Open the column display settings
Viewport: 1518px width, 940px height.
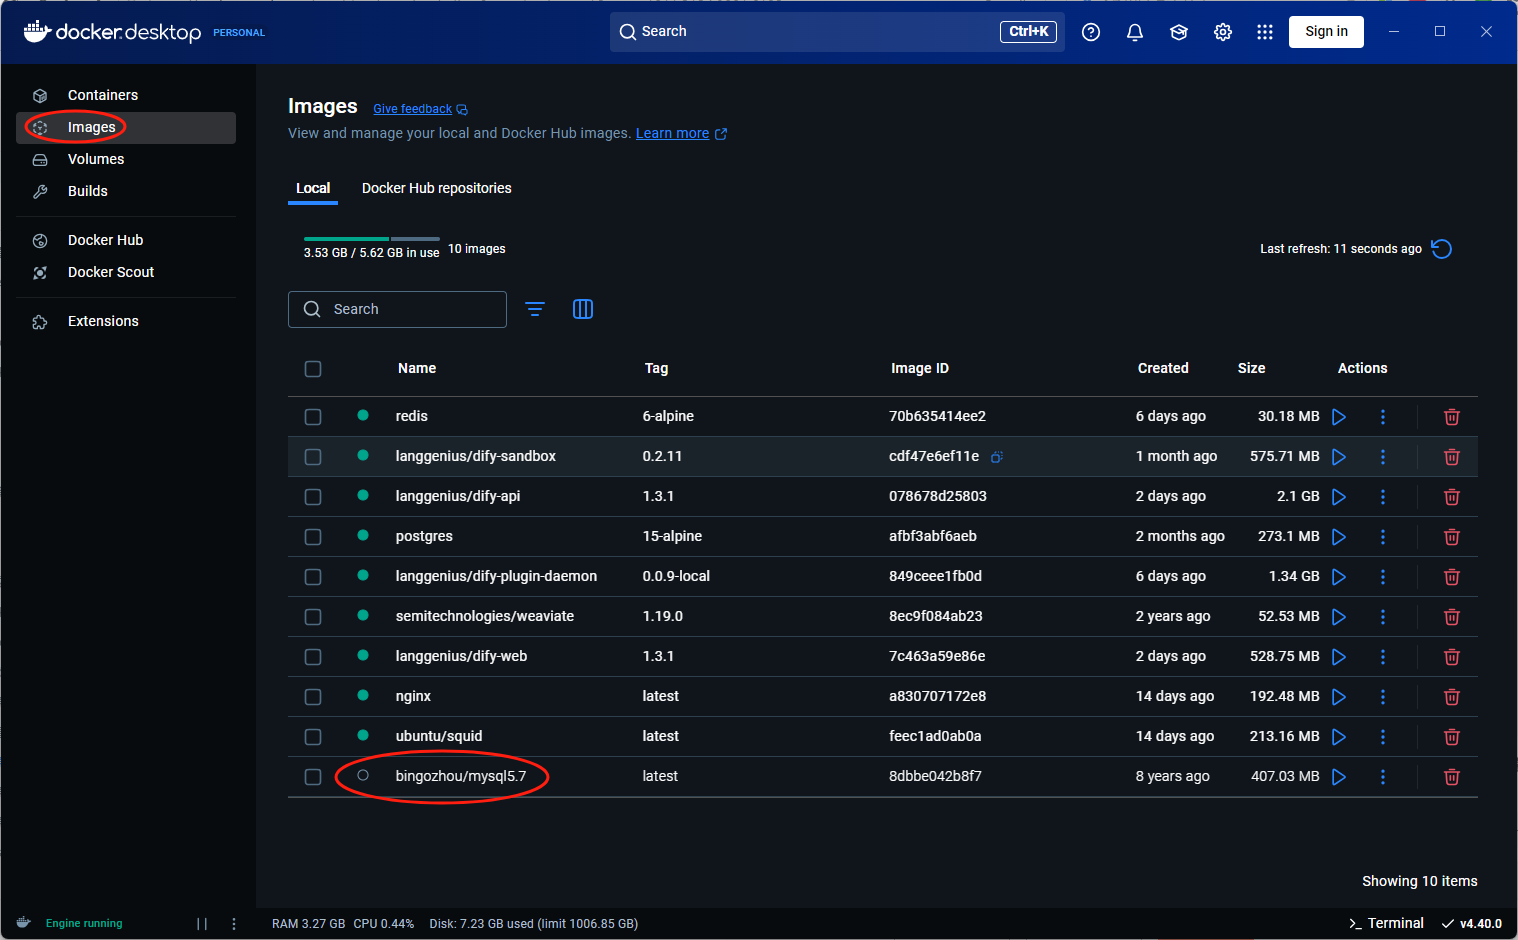[x=583, y=309]
